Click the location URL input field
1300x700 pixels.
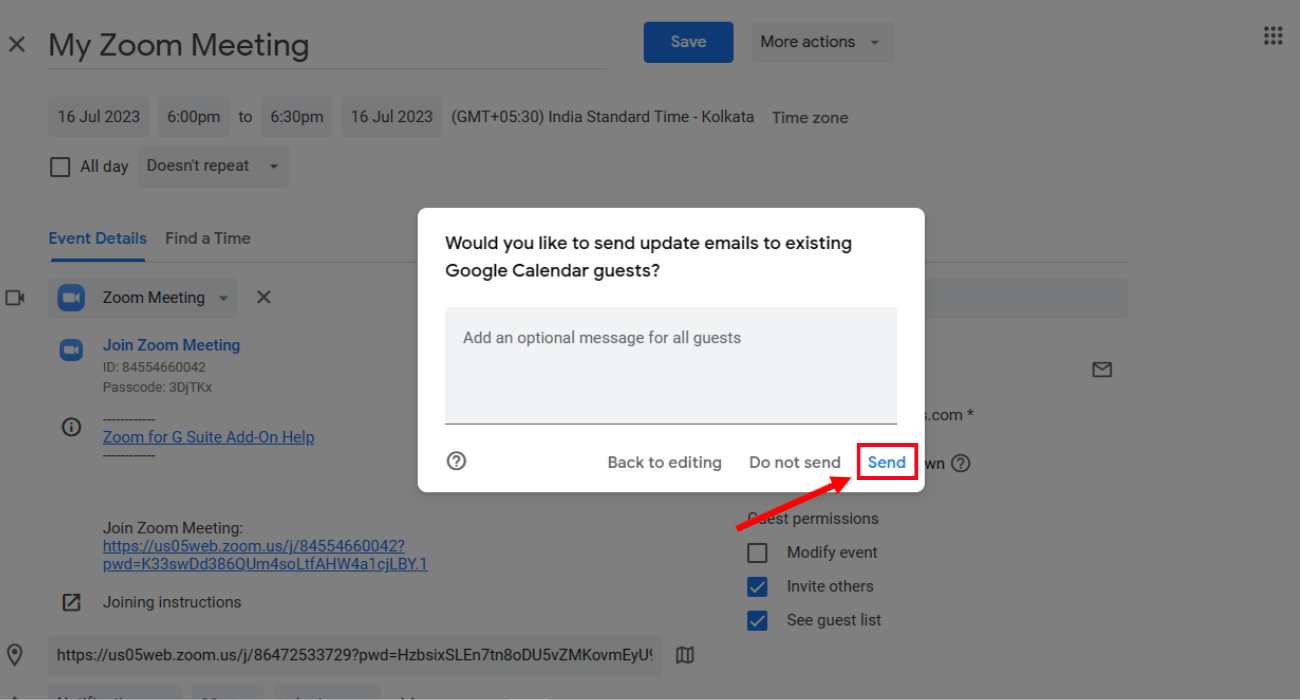coord(355,655)
